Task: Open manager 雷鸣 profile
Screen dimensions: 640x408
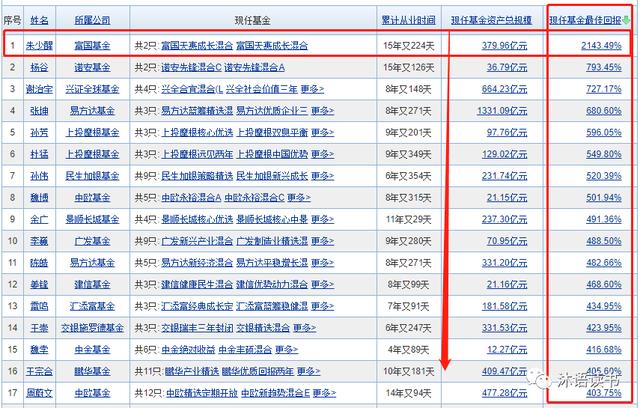Action: (39, 306)
